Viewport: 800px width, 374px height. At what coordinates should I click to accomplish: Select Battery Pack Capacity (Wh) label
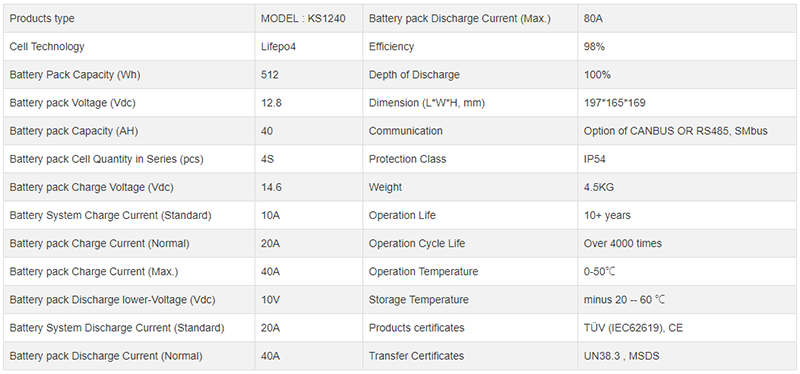75,74
